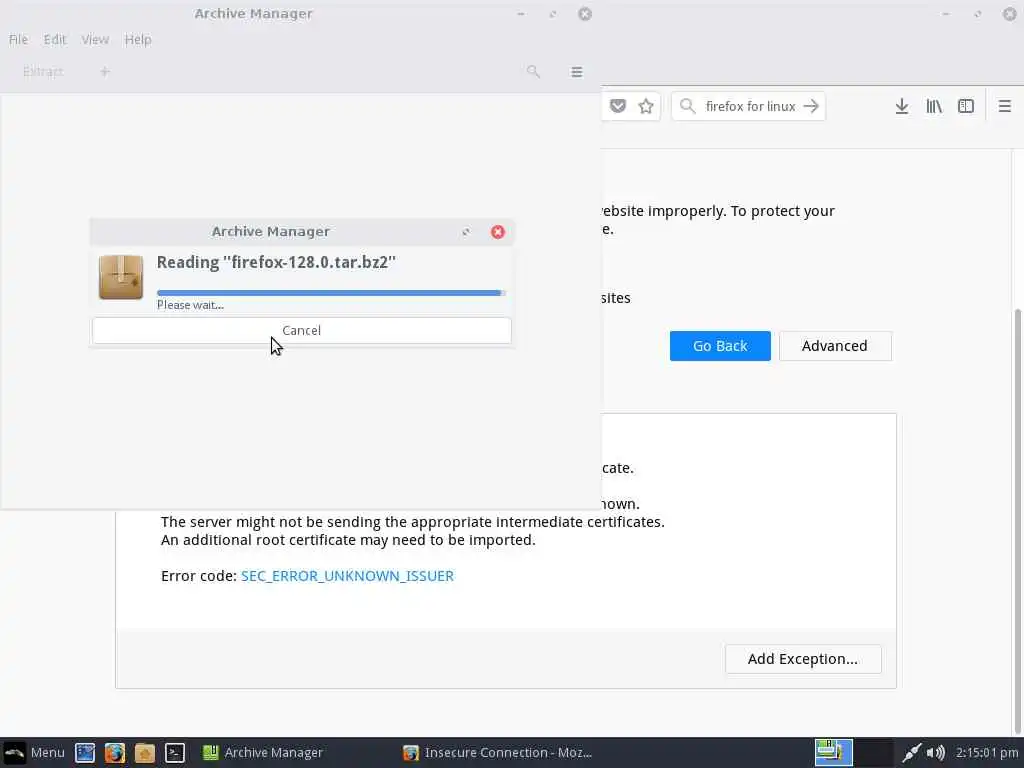
Task: Open the View menu in Archive Manager
Action: tap(95, 39)
